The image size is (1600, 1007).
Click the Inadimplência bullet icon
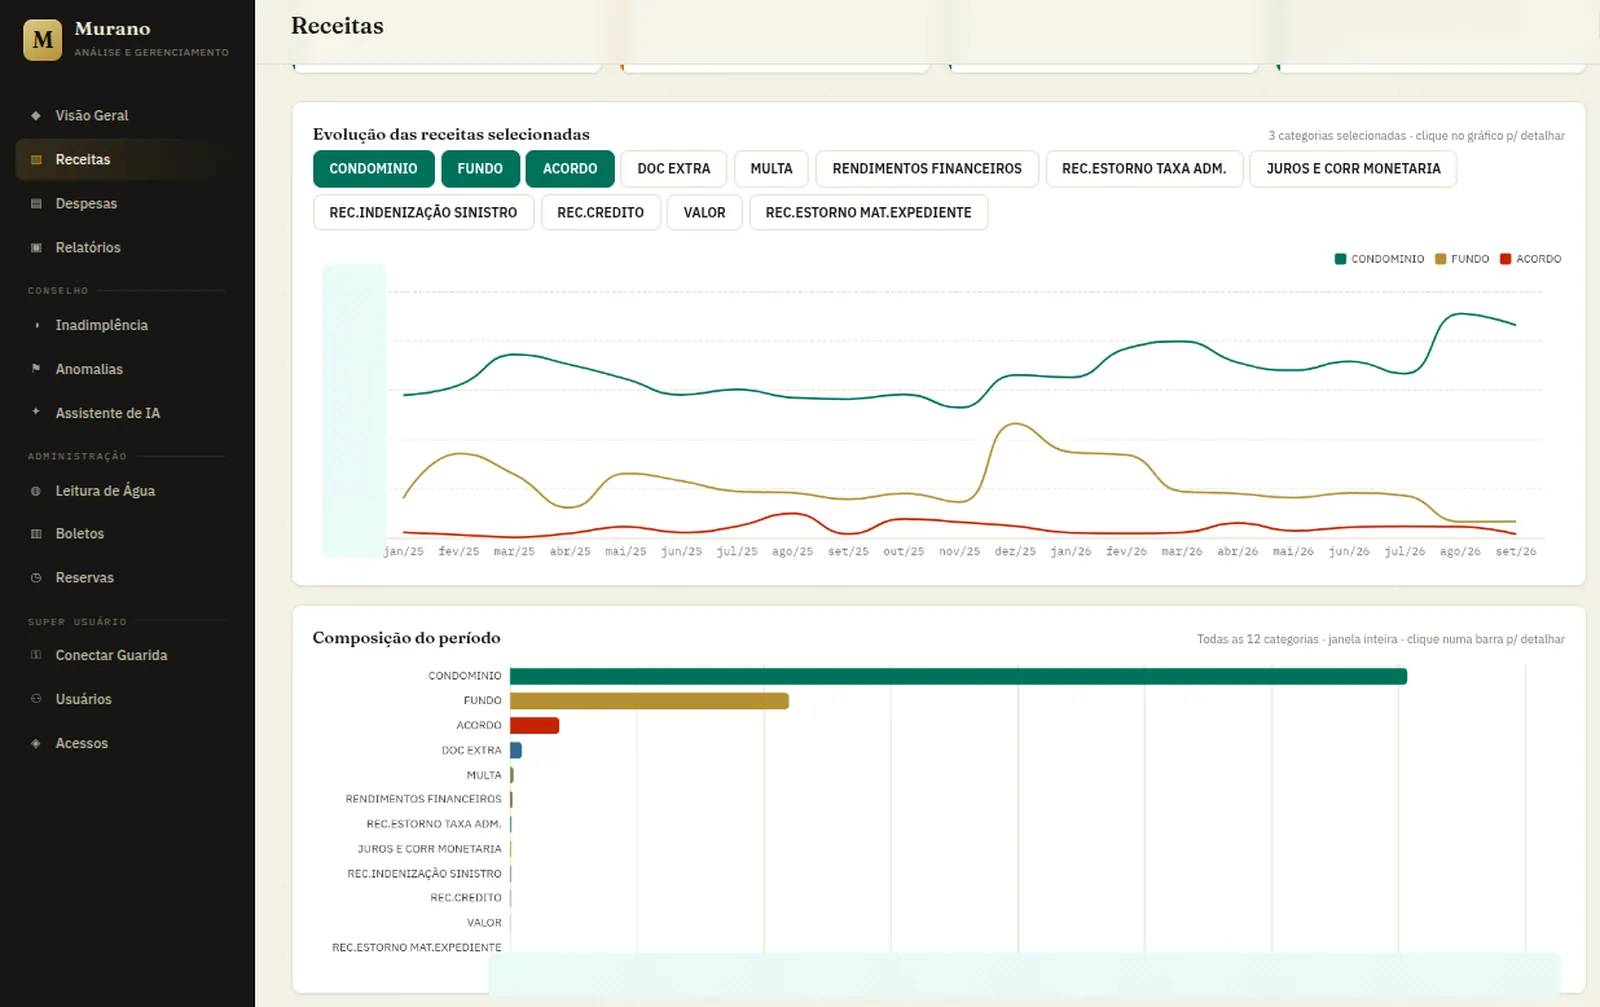[x=36, y=325]
